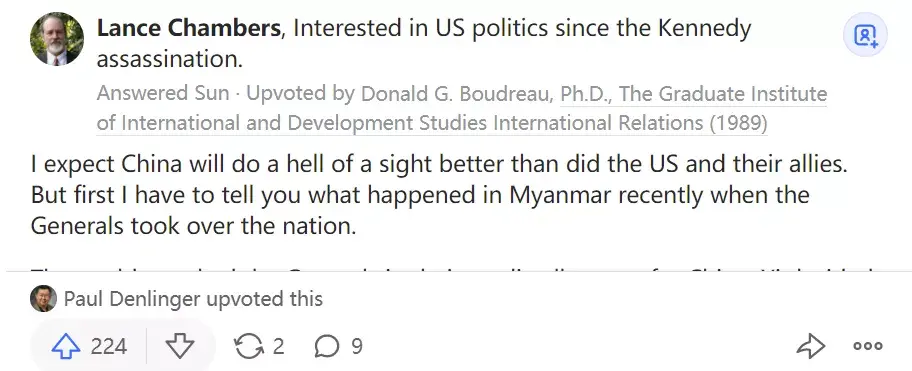Screen dimensions: 912x371
Task: Click the 'Answered Sun' timestamp
Action: click(163, 94)
